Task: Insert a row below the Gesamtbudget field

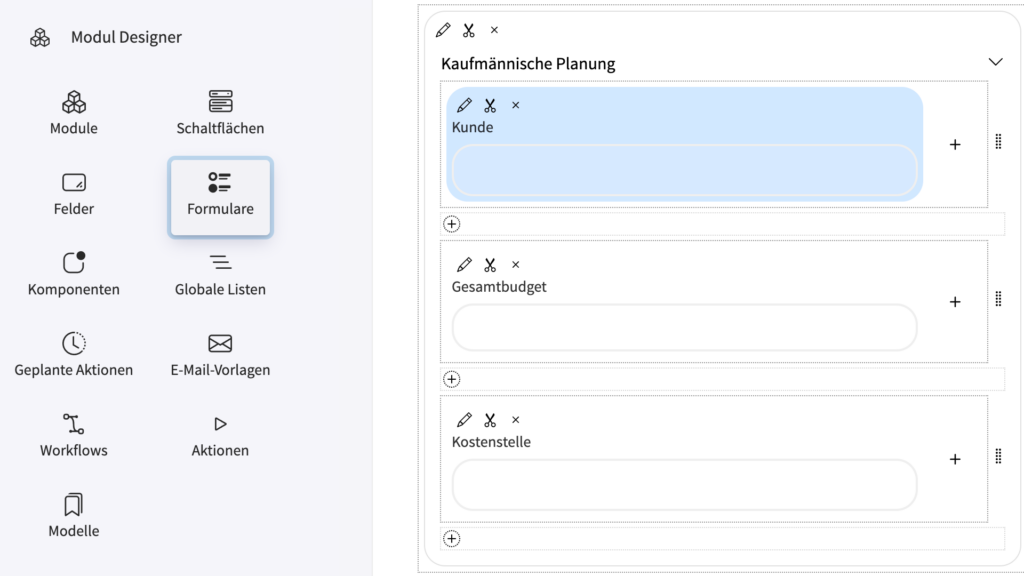Action: pyautogui.click(x=451, y=379)
